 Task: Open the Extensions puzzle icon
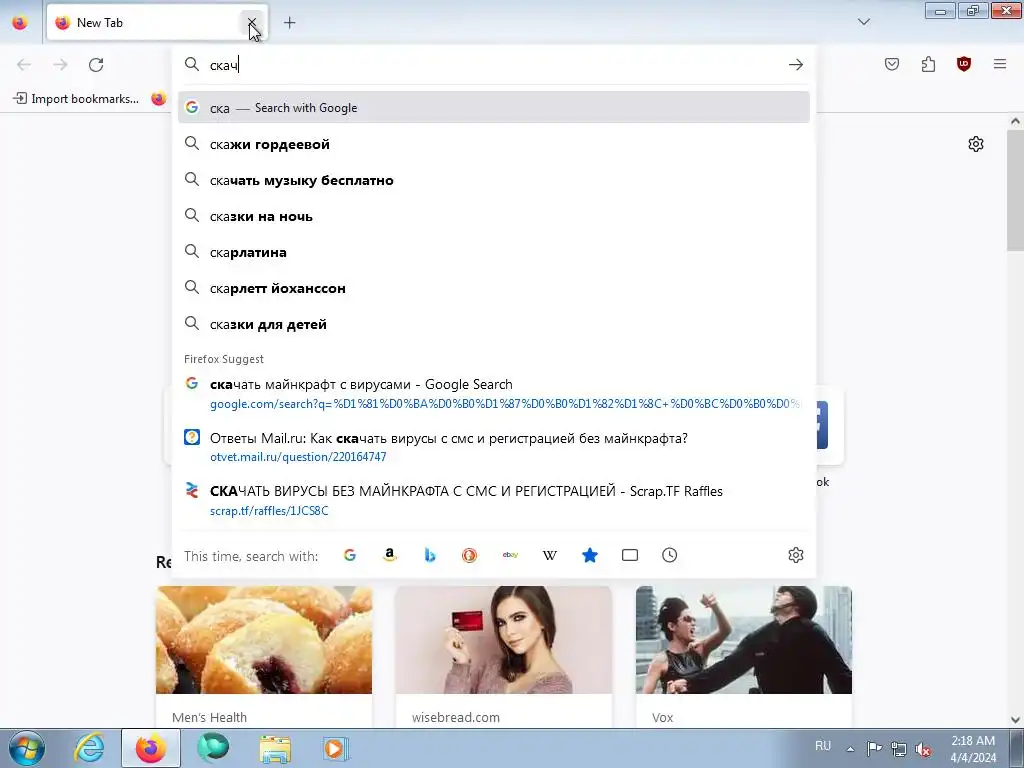pyautogui.click(x=928, y=64)
